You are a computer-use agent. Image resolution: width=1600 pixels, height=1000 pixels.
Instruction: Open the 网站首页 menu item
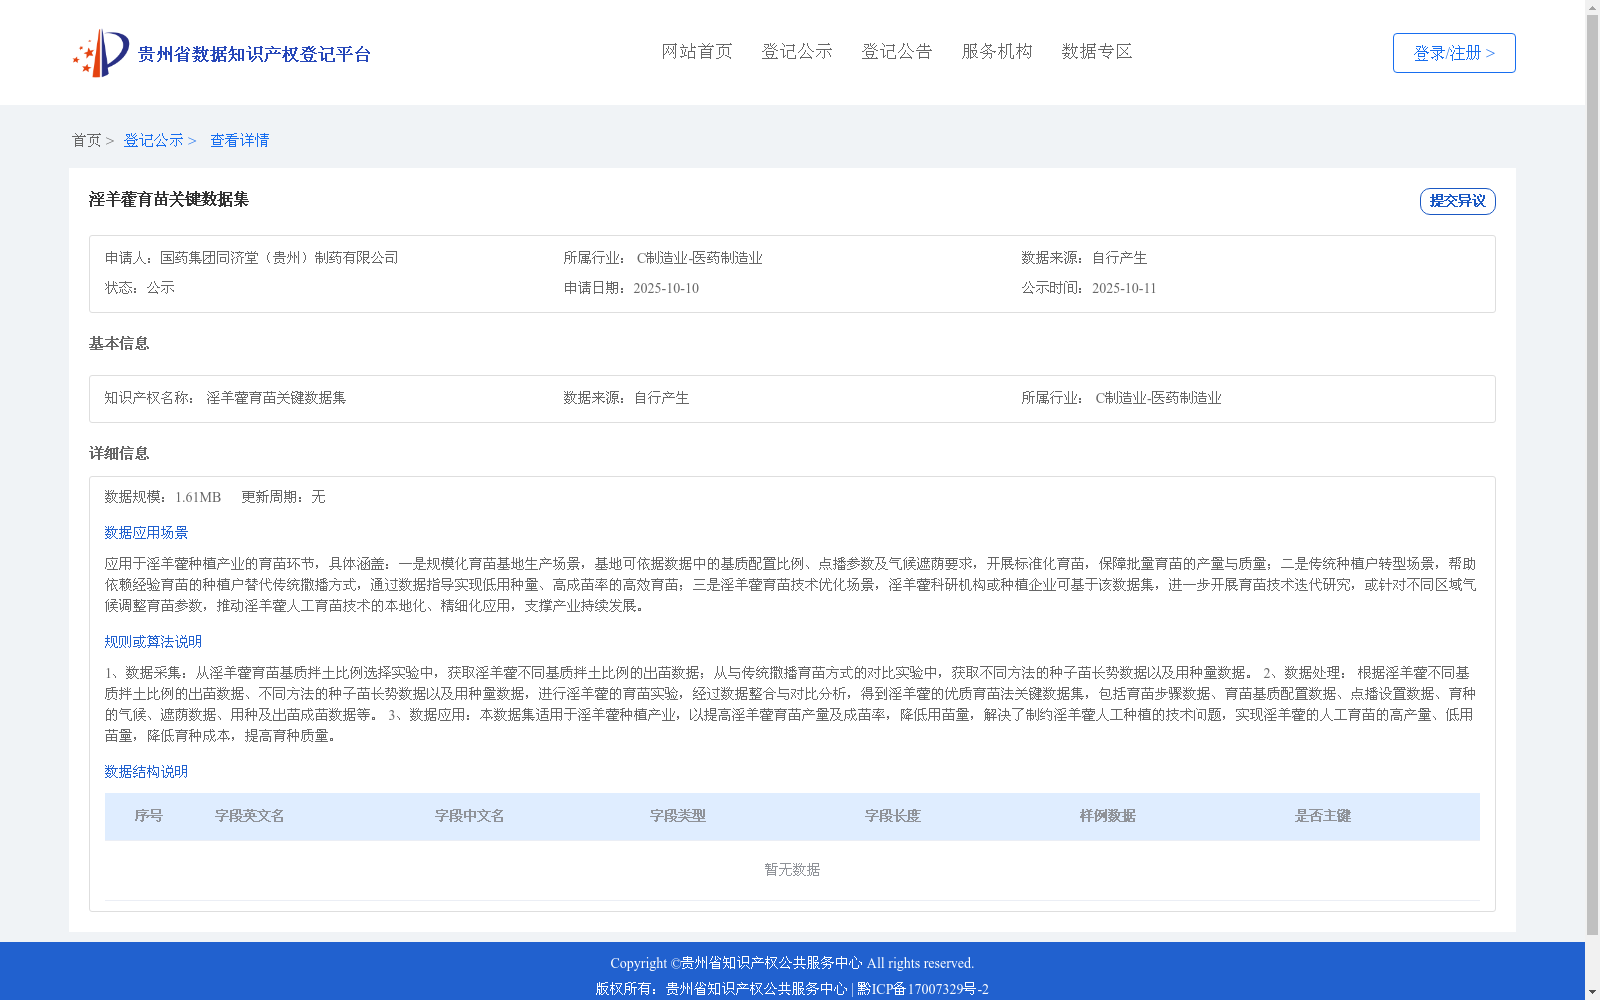(x=697, y=51)
